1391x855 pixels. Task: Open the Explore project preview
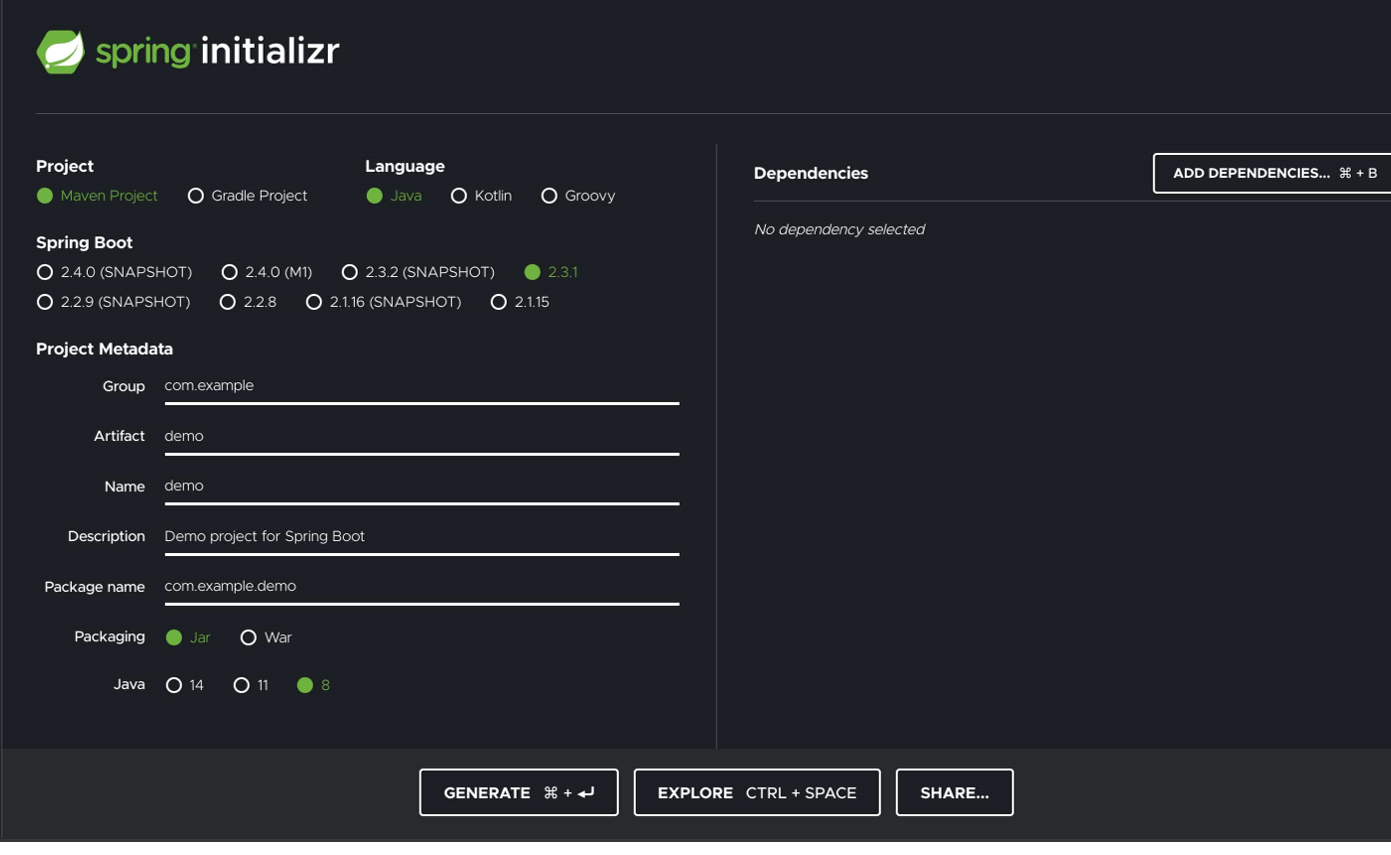tap(756, 792)
